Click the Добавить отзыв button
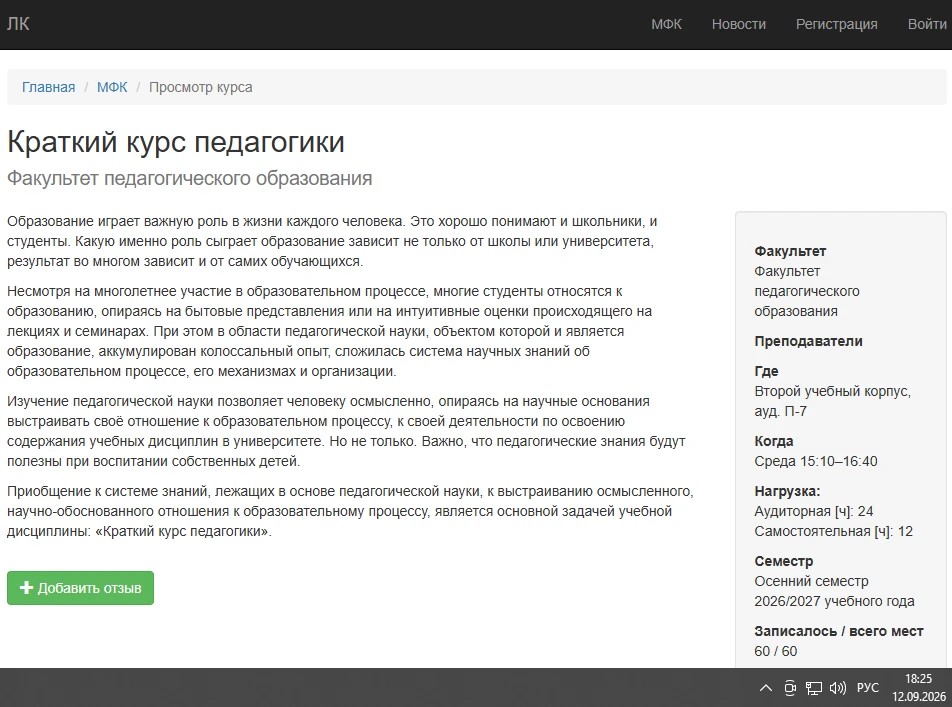952x707 pixels. click(80, 588)
